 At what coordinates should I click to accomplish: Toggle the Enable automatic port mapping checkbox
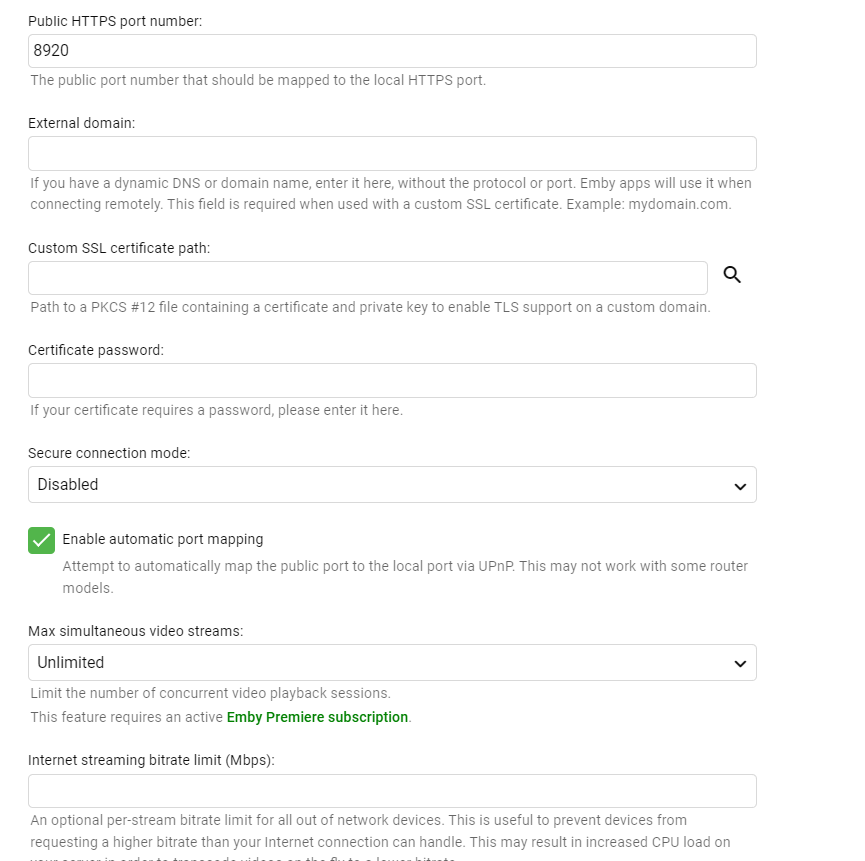(x=42, y=540)
